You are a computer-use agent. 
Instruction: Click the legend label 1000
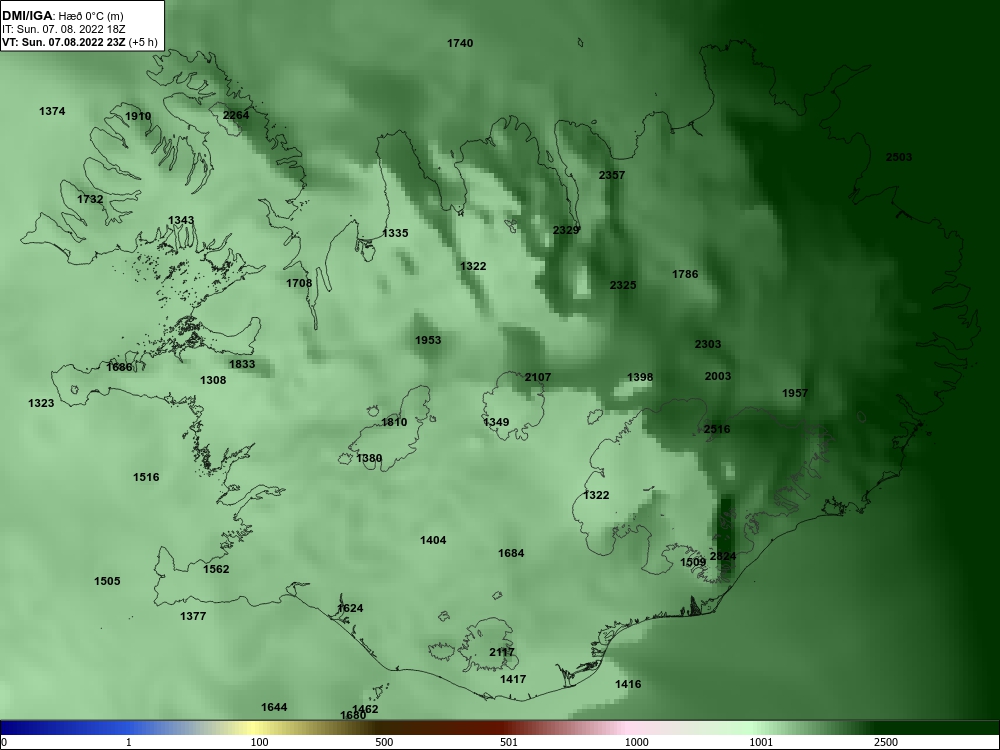636,742
